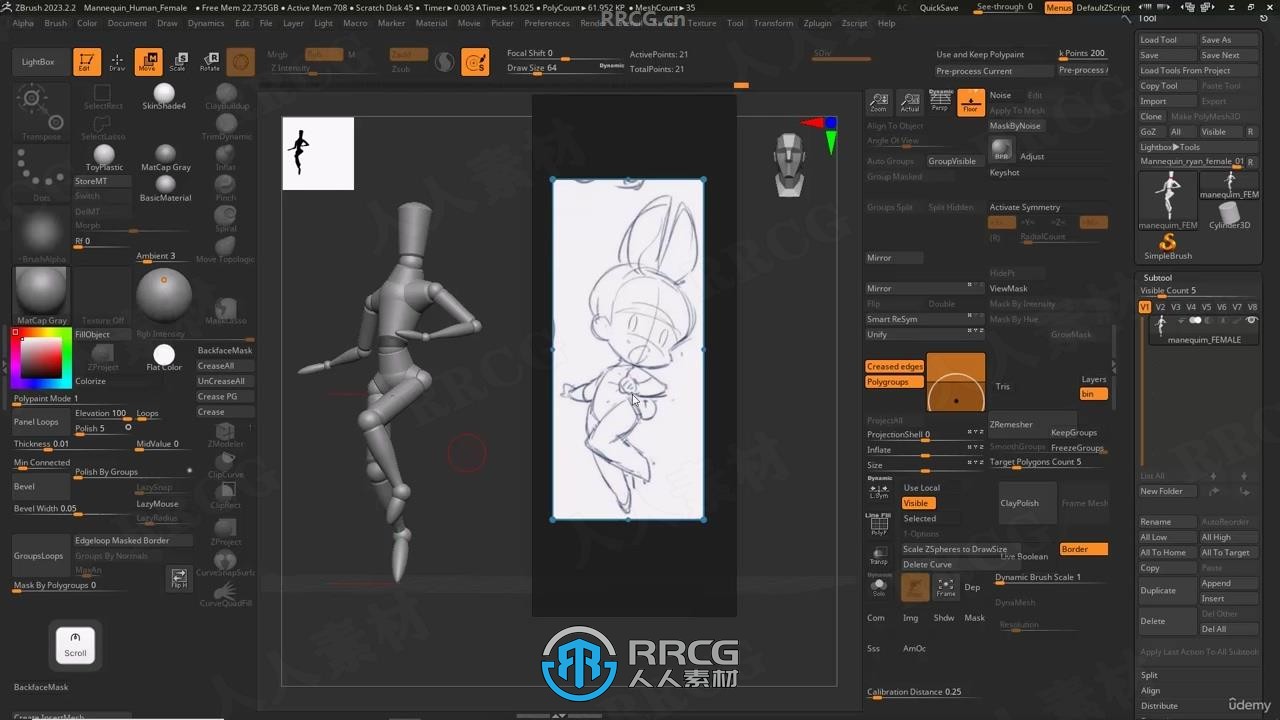Viewport: 1280px width, 720px height.
Task: Click the Duplicate subtool button
Action: coord(1167,591)
